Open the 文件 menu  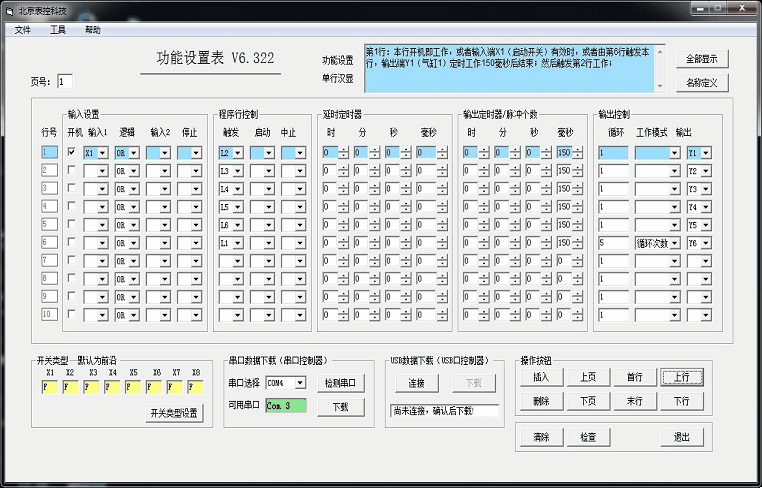point(22,30)
